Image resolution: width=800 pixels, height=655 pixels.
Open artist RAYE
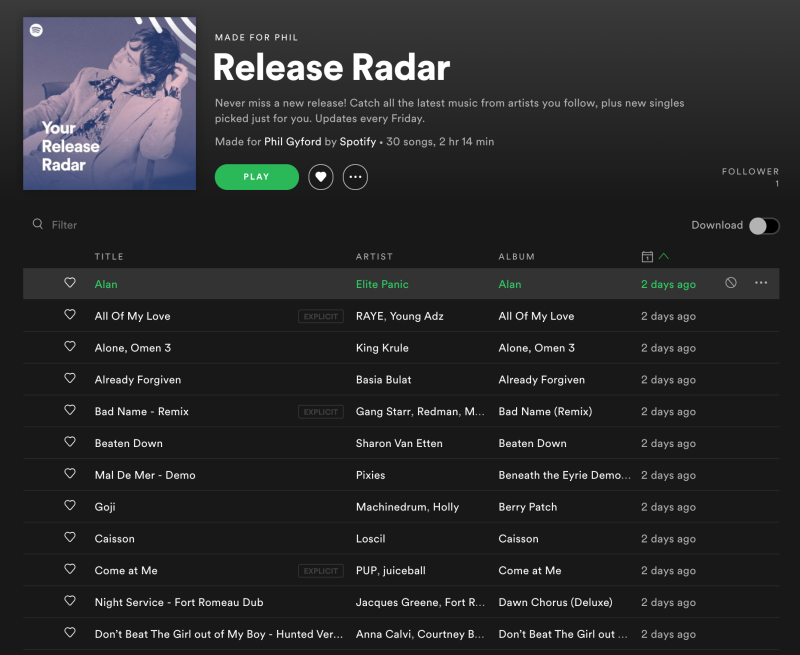(x=369, y=316)
